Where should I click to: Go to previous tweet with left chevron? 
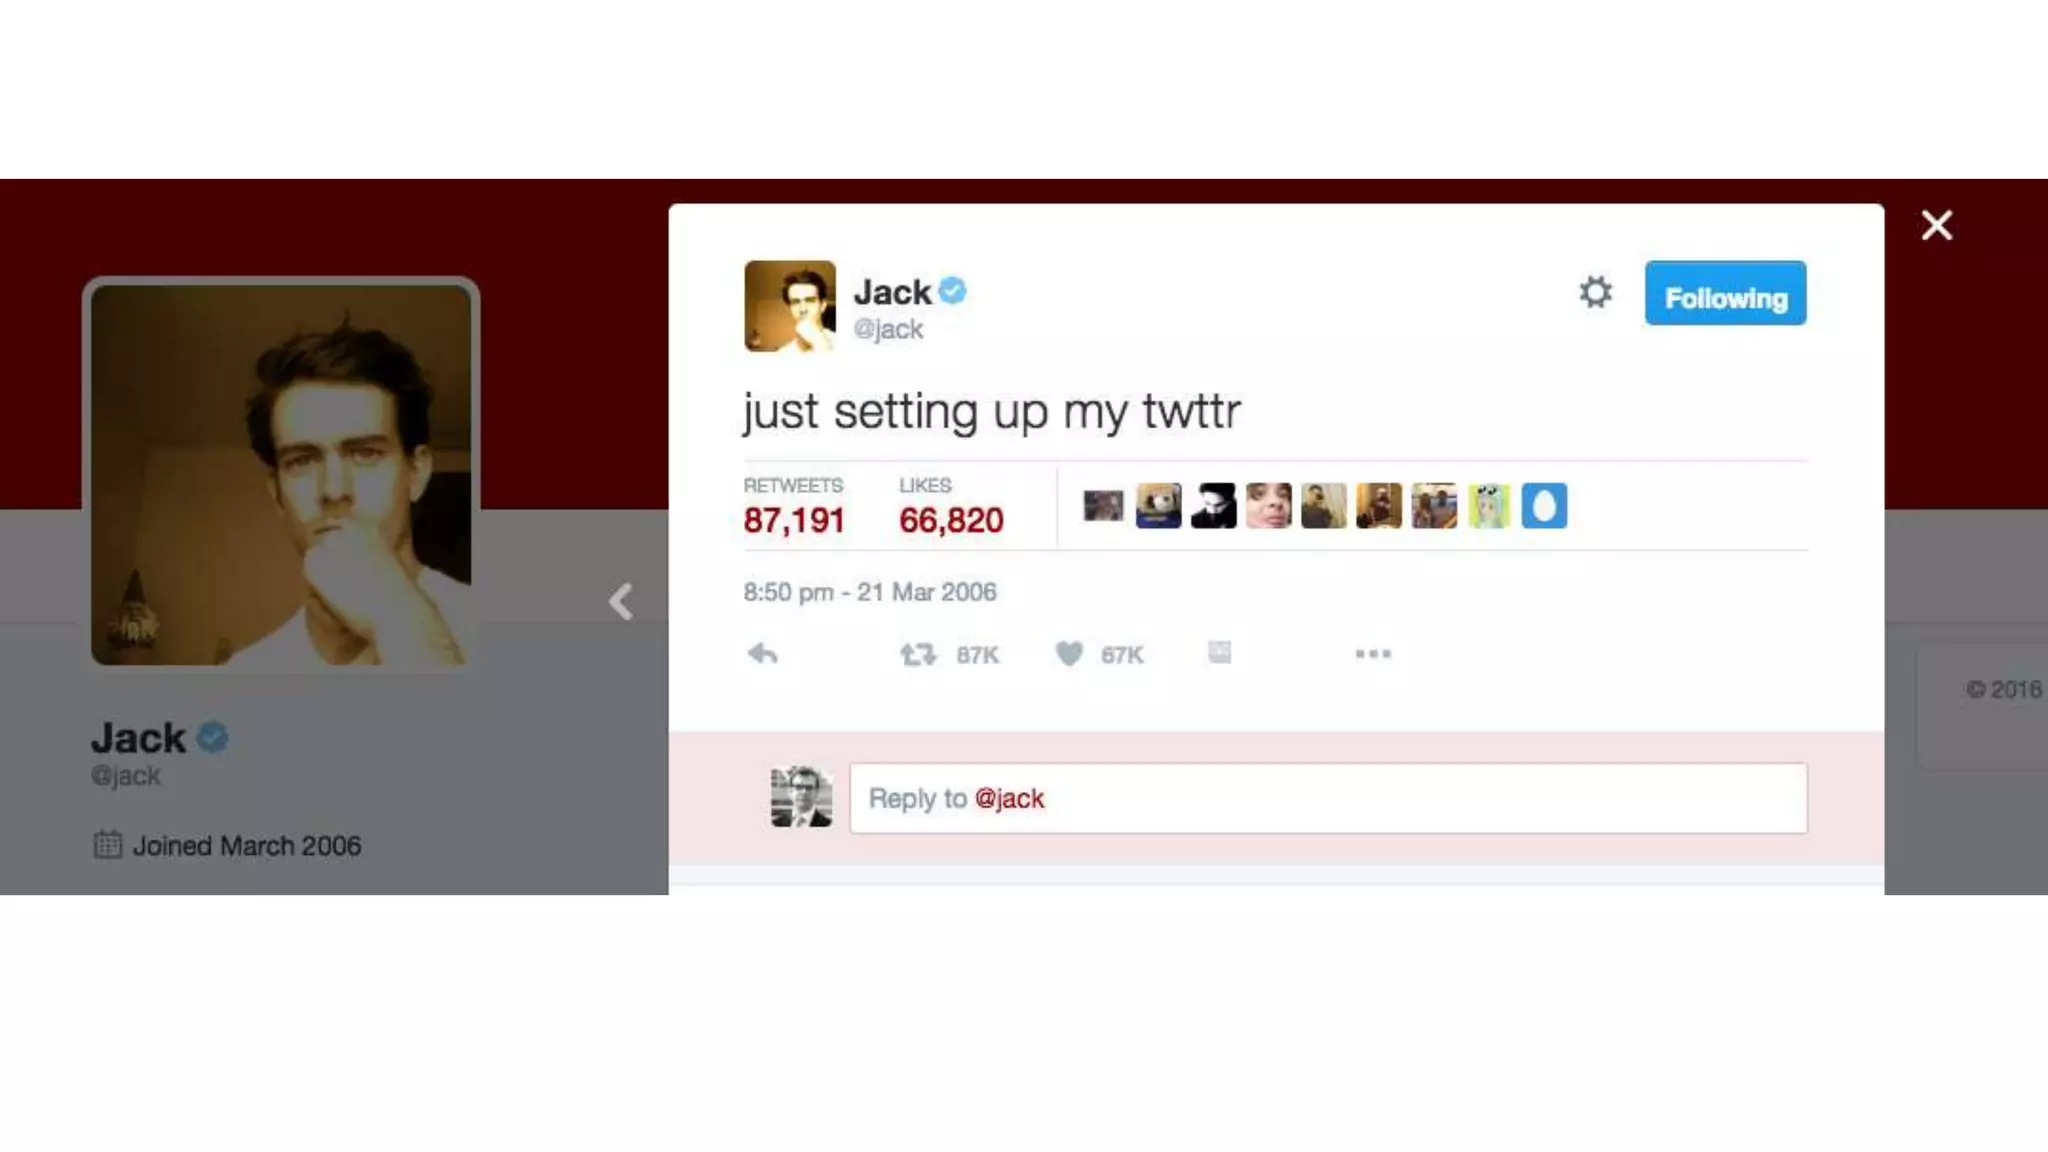(x=621, y=601)
